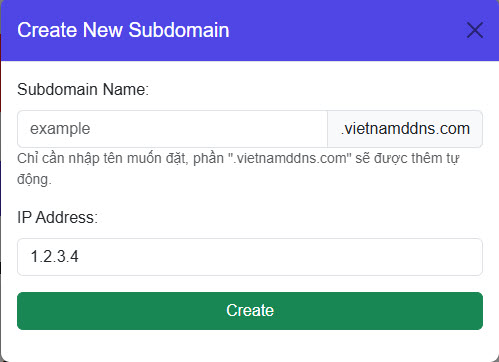This screenshot has height=362, width=499.
Task: Click the Subdomain Name input field
Action: click(x=172, y=129)
